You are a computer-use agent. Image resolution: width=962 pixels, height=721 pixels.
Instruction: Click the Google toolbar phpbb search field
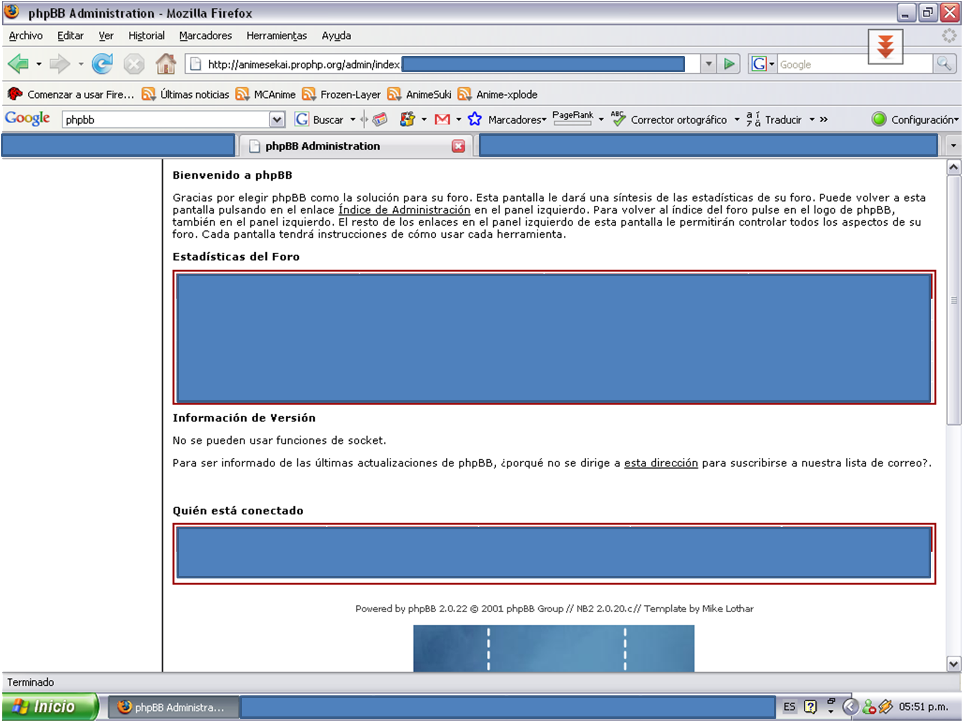point(166,120)
